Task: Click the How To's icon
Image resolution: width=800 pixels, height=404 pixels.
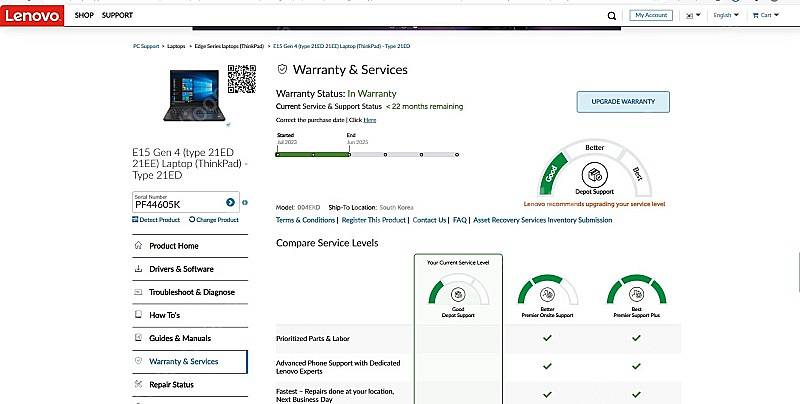Action: [138, 315]
